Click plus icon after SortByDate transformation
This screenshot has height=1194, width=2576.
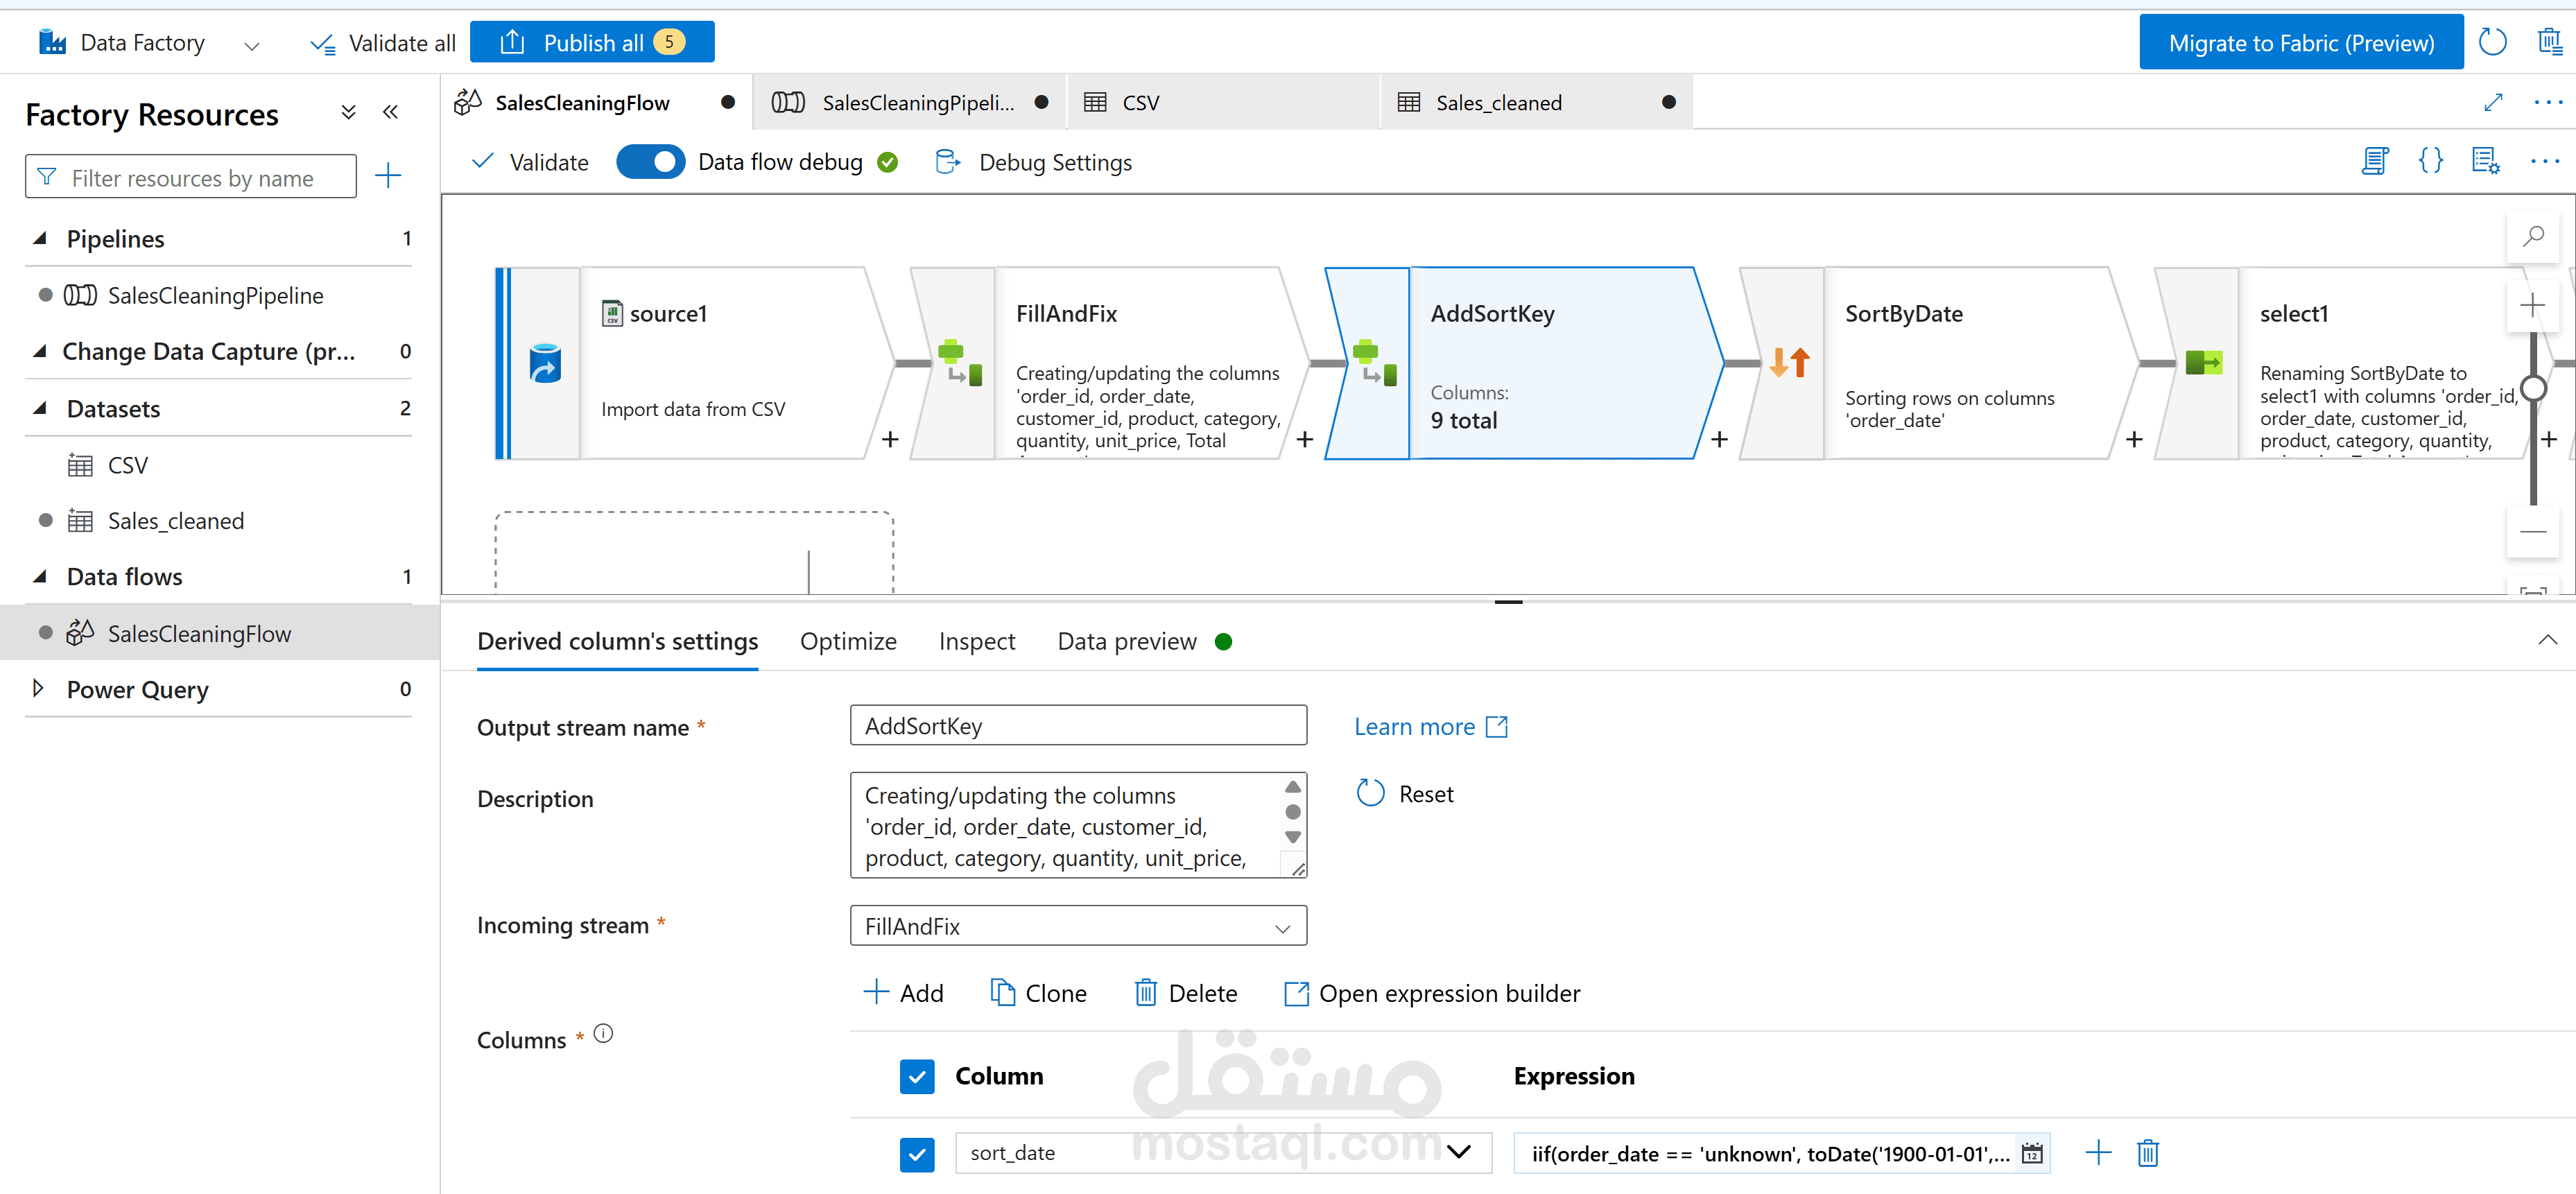(x=2134, y=439)
